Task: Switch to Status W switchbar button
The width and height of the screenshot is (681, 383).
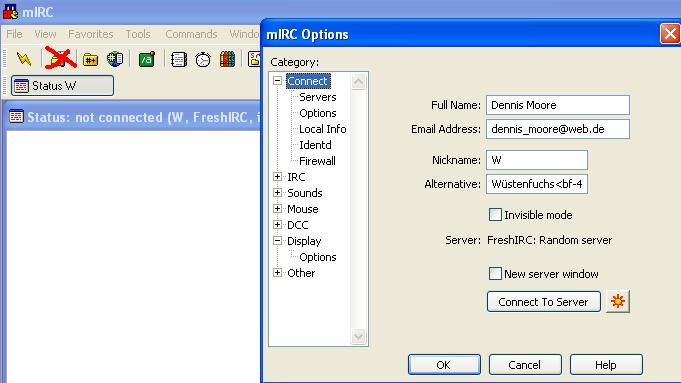Action: 63,86
